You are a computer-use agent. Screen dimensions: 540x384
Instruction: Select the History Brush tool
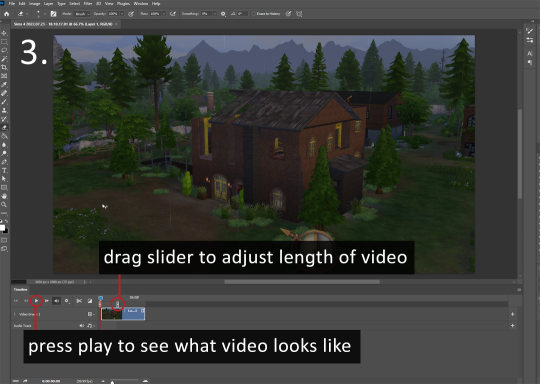coord(4,119)
